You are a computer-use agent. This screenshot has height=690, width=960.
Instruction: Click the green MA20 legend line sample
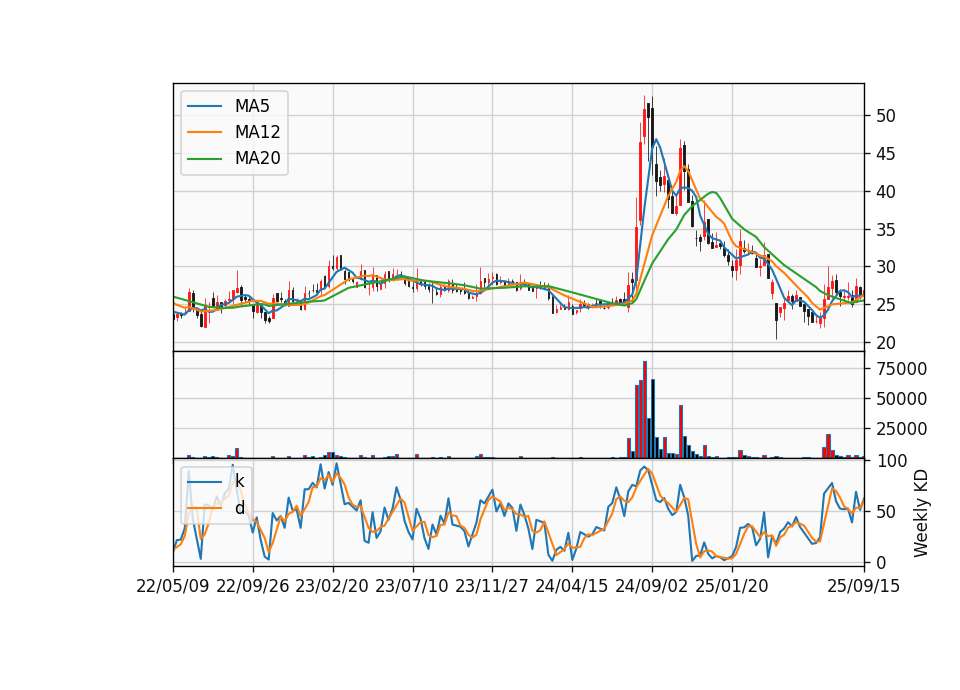click(204, 159)
